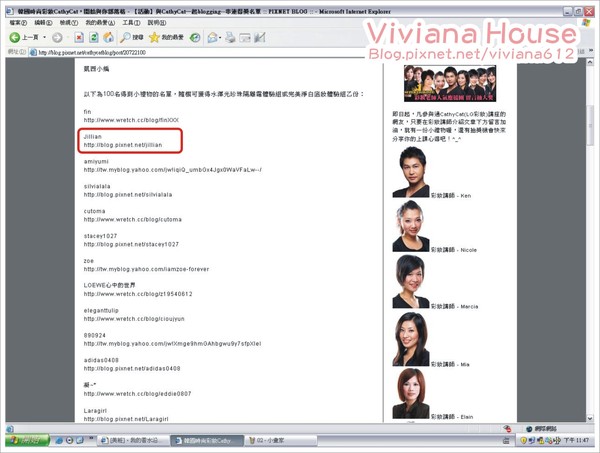This screenshot has height=453, width=600.
Task: Click the page icon in the address bar
Action: click(33, 52)
